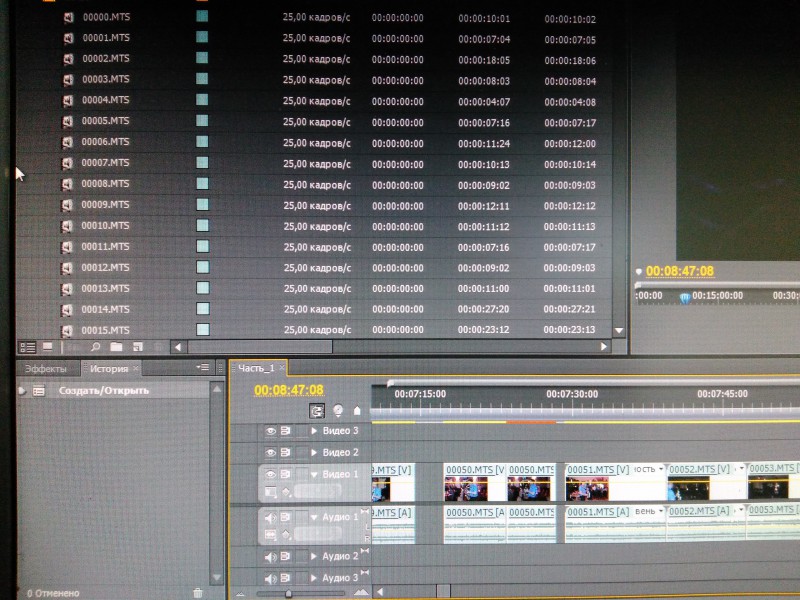Close the Часть_1 sequence tab
The image size is (800, 600).
282,367
